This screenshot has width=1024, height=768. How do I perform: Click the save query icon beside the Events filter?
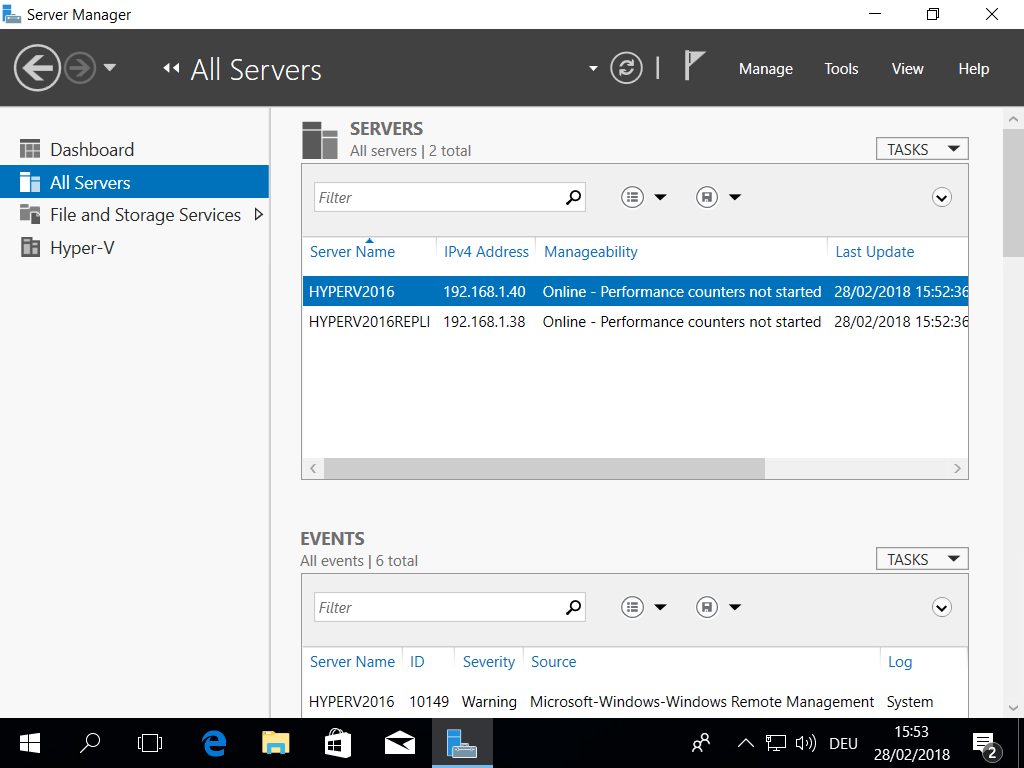point(706,607)
